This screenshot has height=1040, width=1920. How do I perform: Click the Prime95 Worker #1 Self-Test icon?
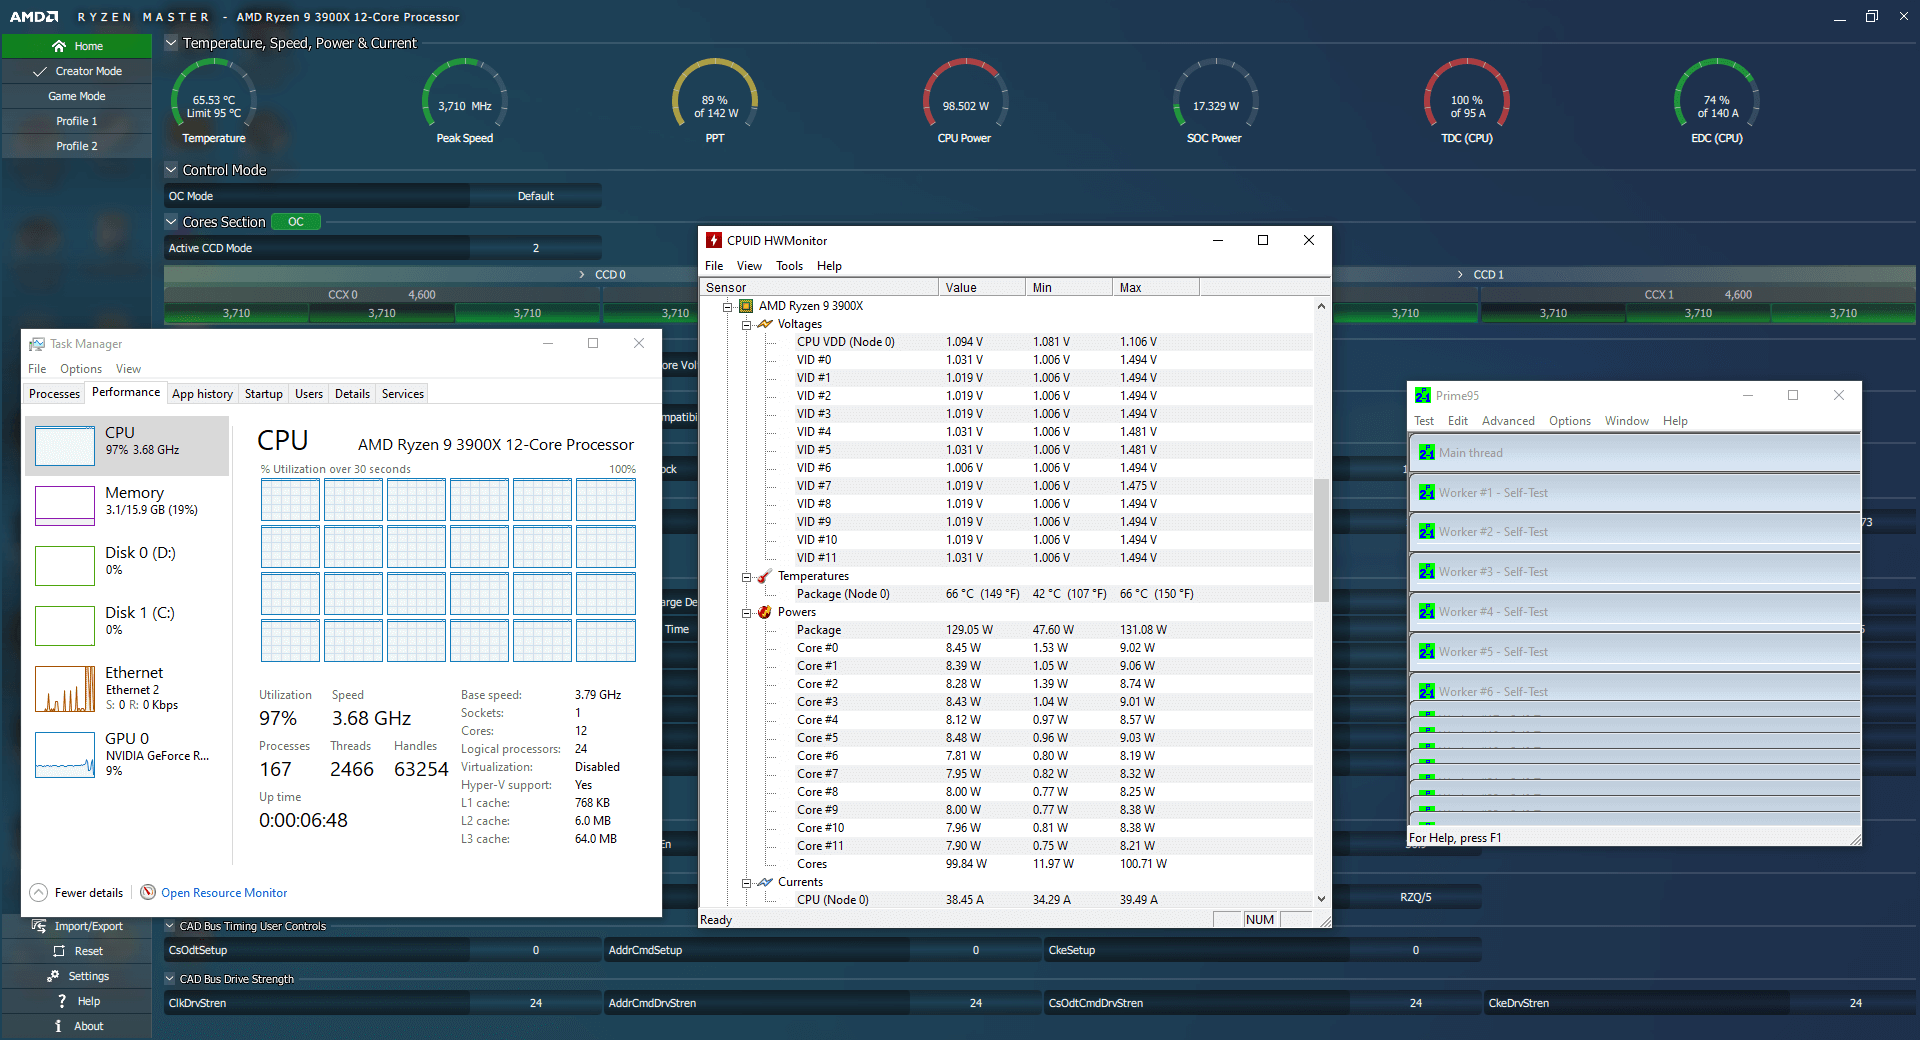click(1427, 493)
